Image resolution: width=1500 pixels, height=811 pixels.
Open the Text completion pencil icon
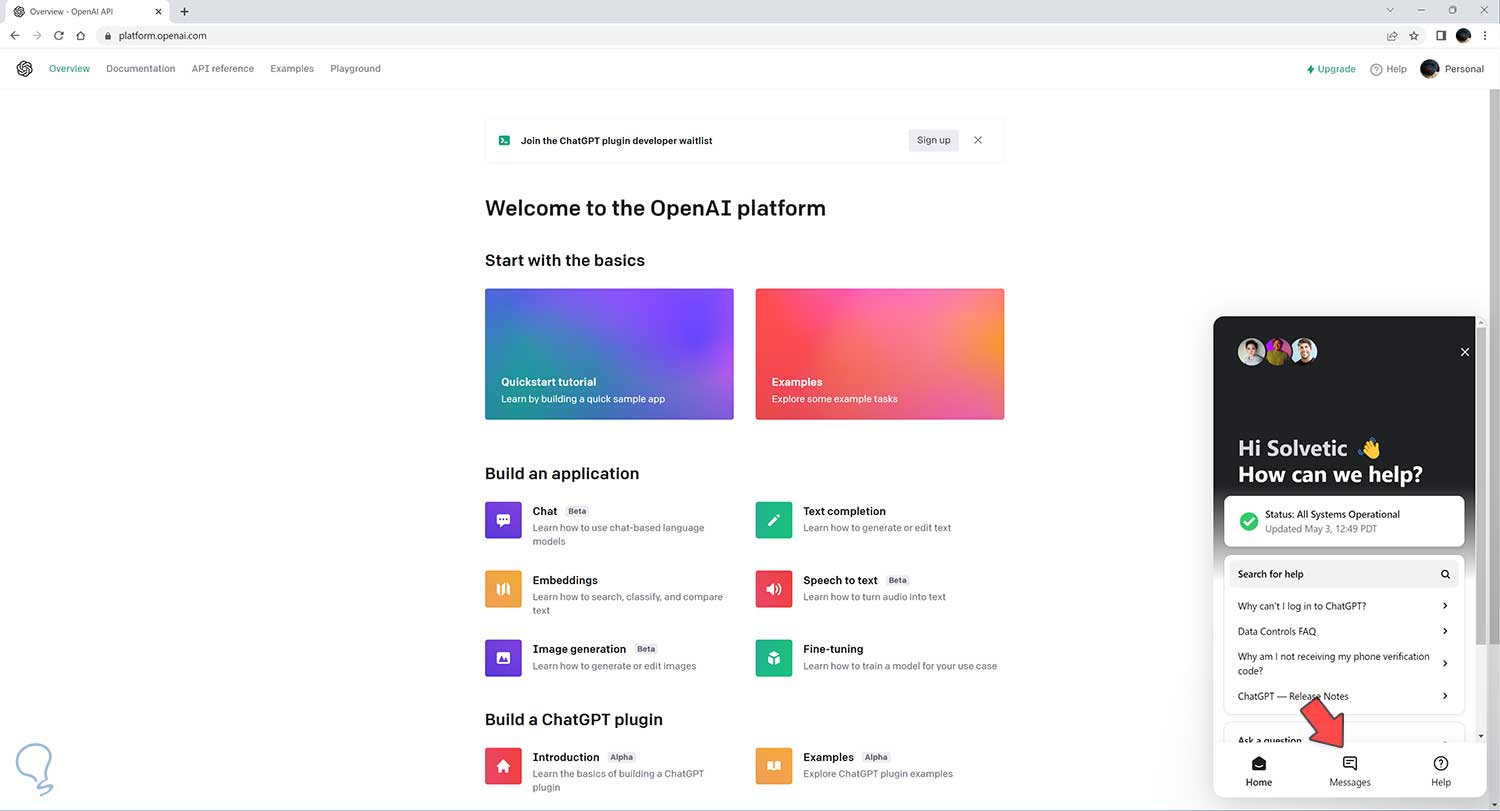point(774,520)
